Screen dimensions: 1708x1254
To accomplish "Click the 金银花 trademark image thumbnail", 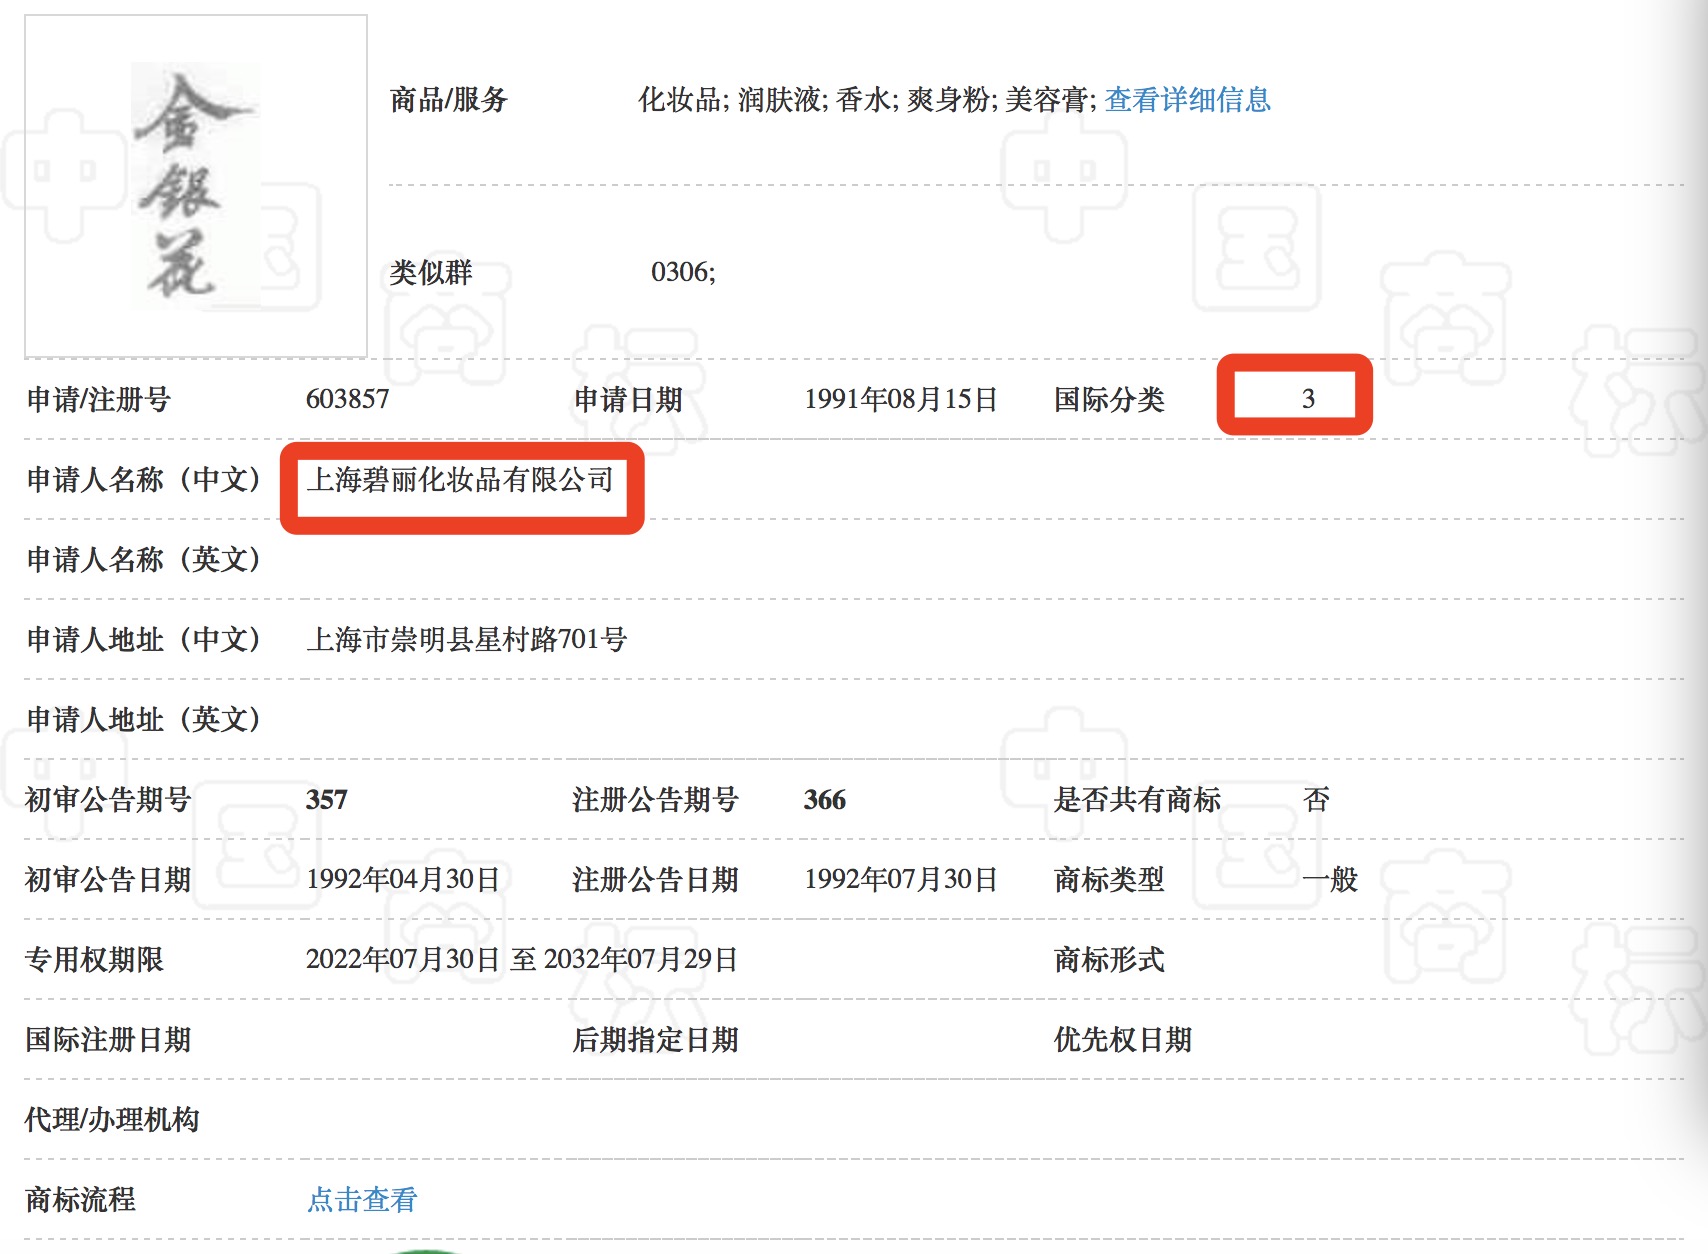I will pos(196,186).
